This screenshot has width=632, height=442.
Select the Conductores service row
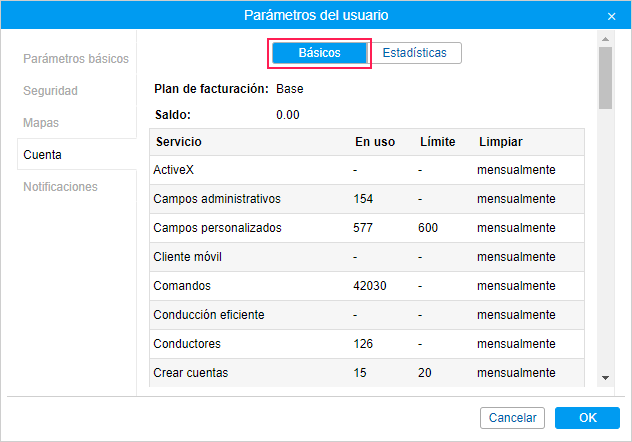(187, 344)
